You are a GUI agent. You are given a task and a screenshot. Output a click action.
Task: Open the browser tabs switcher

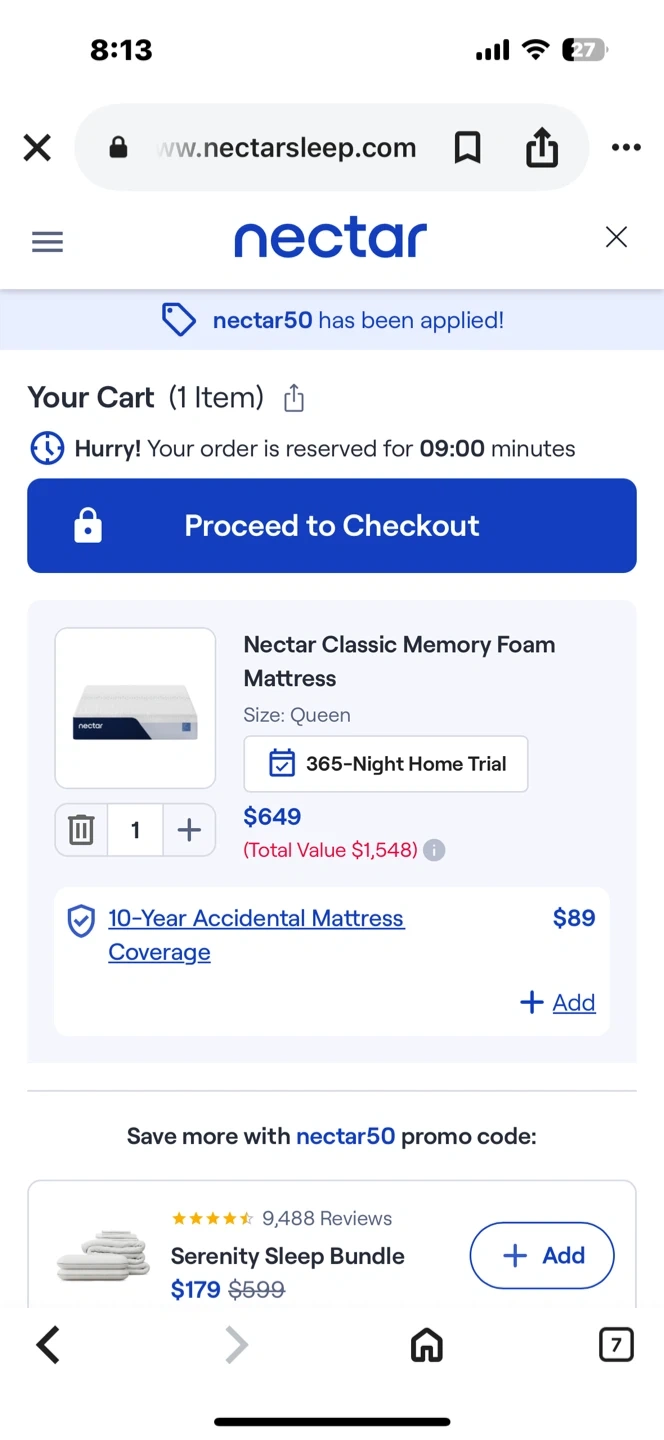(615, 1346)
